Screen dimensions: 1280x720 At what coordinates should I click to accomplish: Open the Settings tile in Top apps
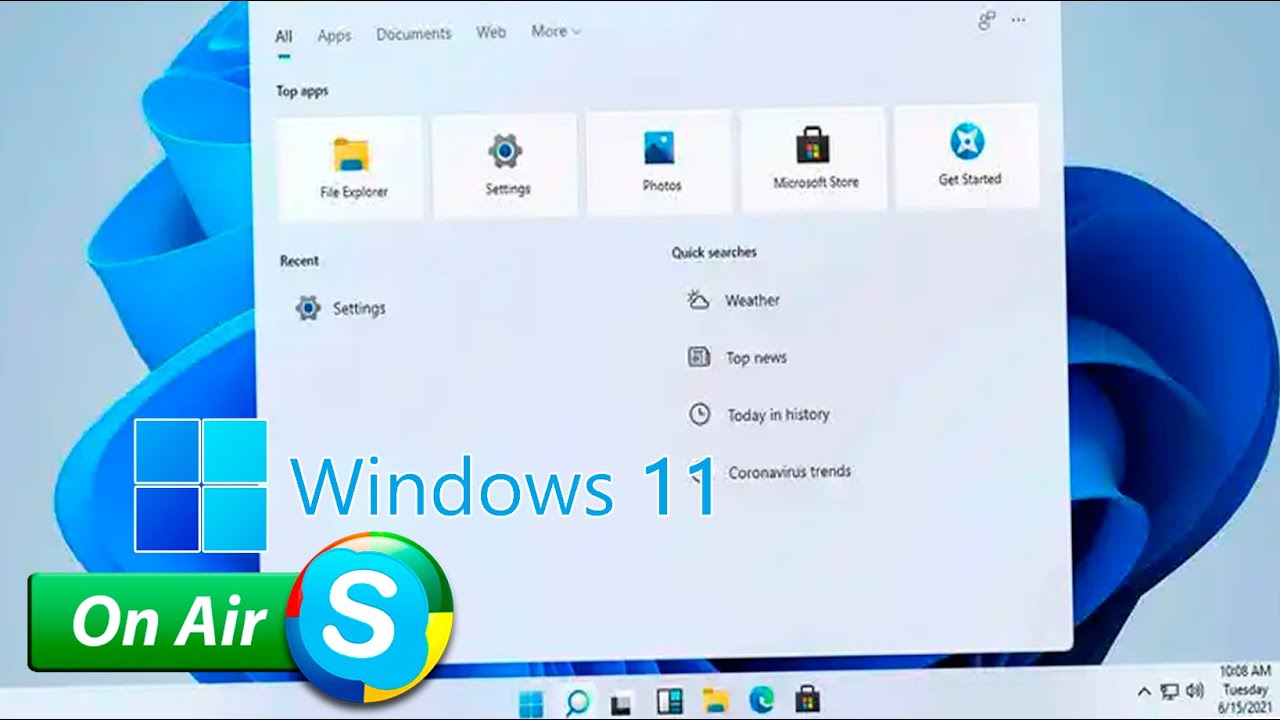pyautogui.click(x=507, y=164)
